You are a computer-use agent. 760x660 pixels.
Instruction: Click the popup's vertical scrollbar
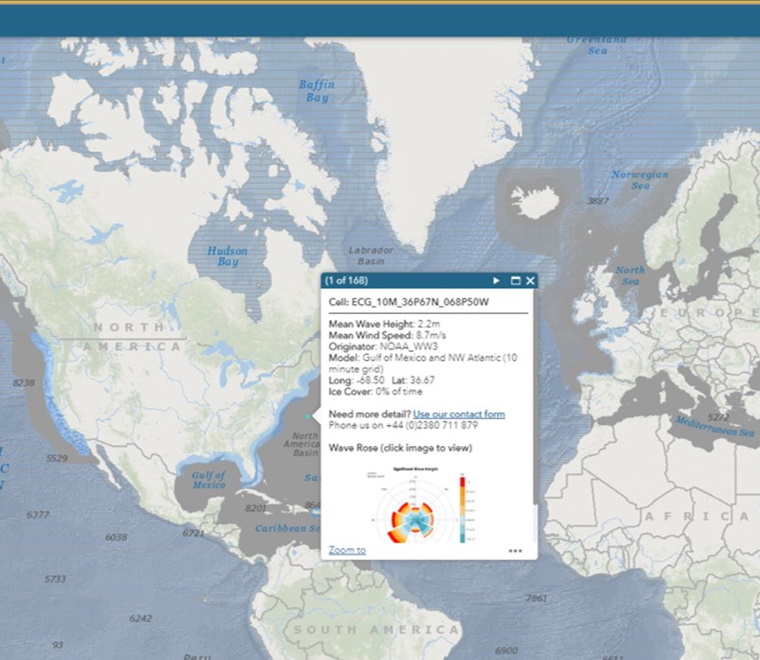[x=534, y=400]
